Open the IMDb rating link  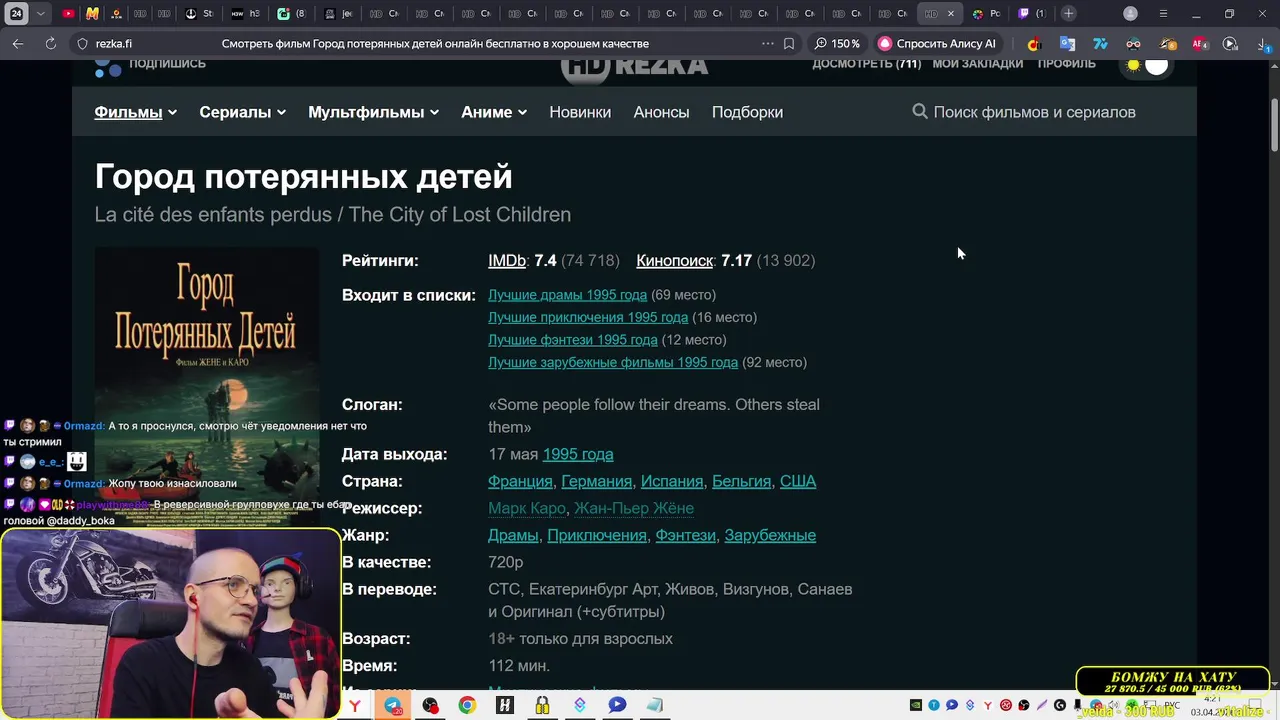[507, 260]
